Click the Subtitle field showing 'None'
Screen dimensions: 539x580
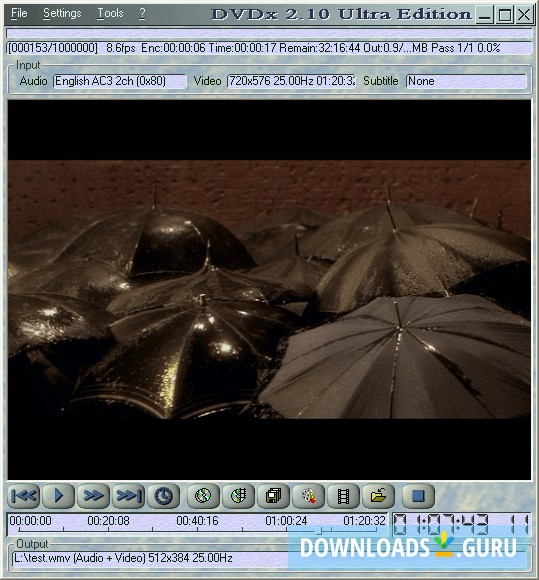466,81
